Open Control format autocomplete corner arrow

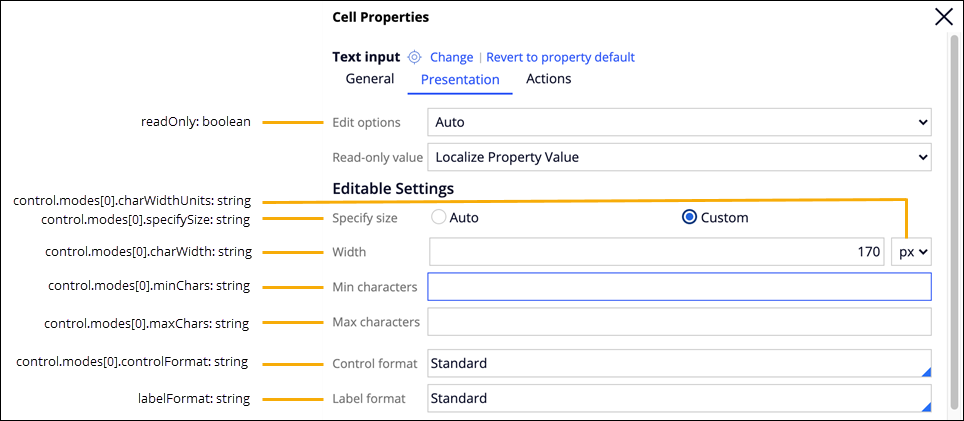coord(926,371)
